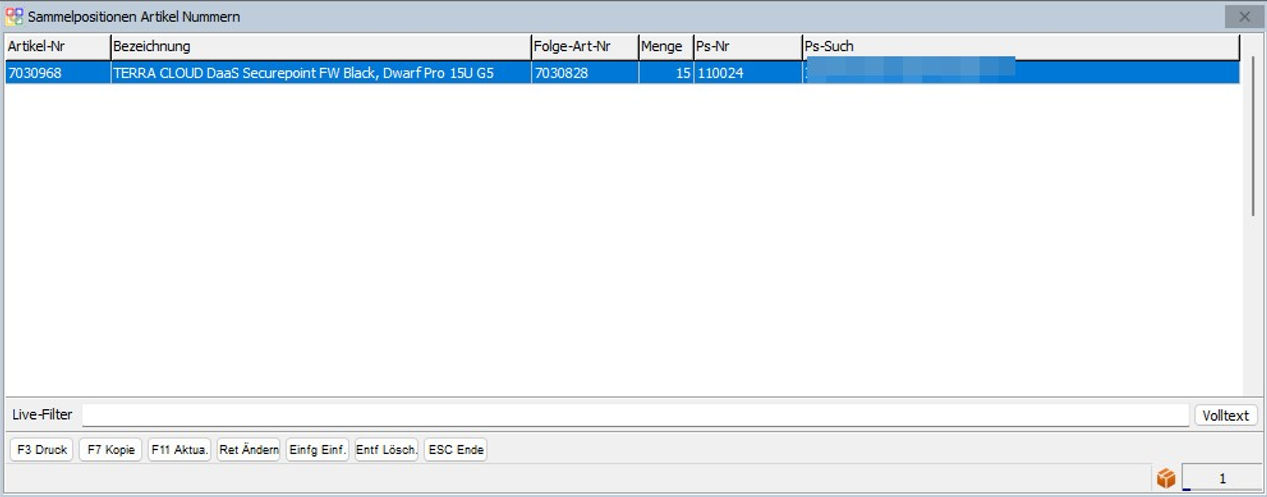Image resolution: width=1267 pixels, height=497 pixels.
Task: Select the TERRA CLOUD DaaS Securepoint row
Action: click(x=303, y=73)
